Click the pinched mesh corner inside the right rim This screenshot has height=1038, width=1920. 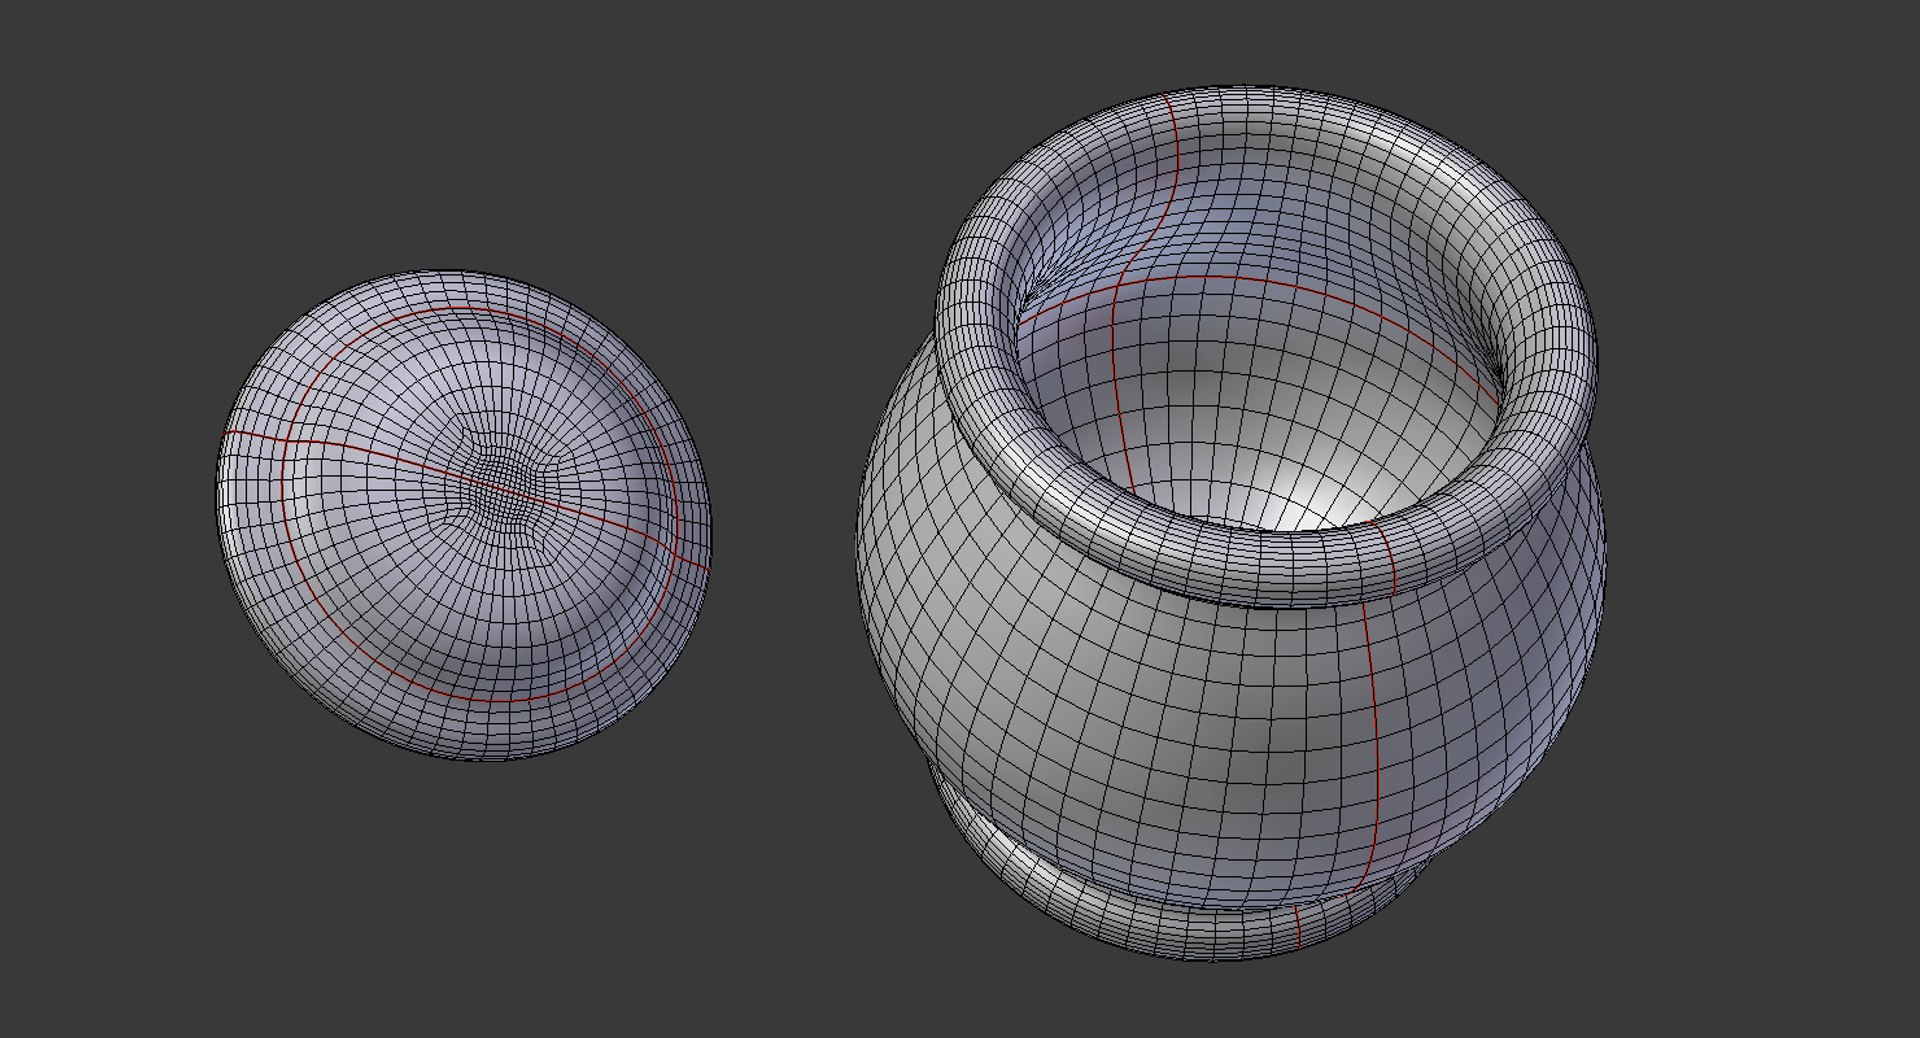(1492, 368)
